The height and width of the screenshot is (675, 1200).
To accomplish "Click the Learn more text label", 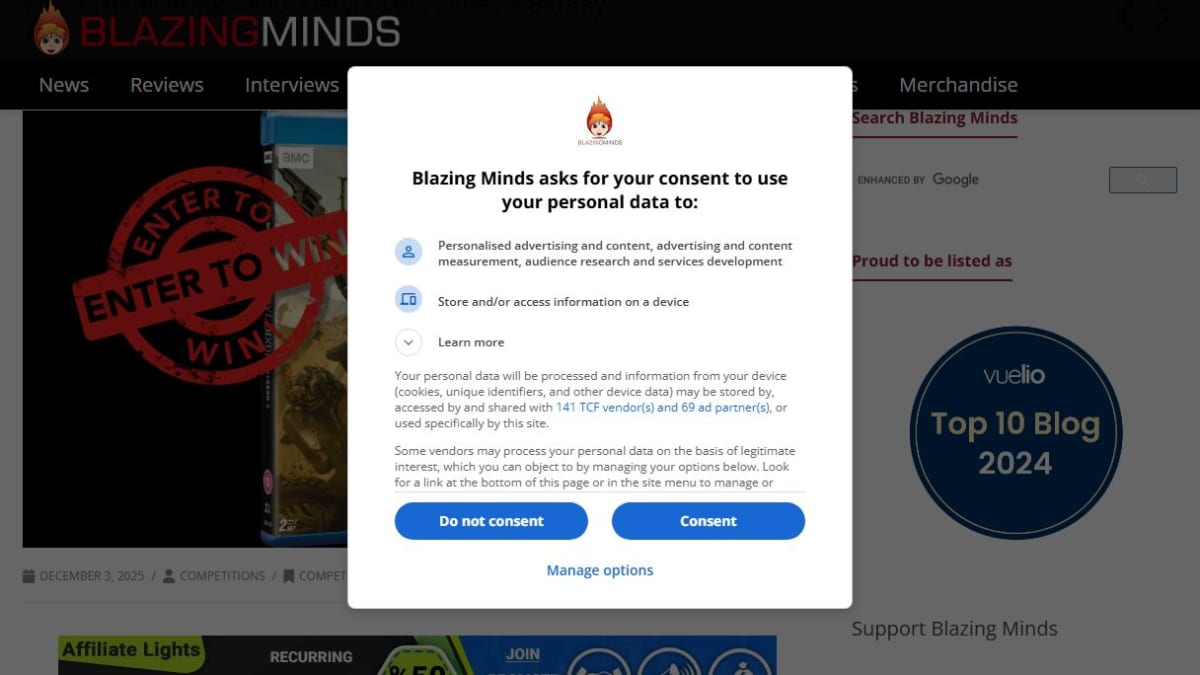I will tap(471, 342).
